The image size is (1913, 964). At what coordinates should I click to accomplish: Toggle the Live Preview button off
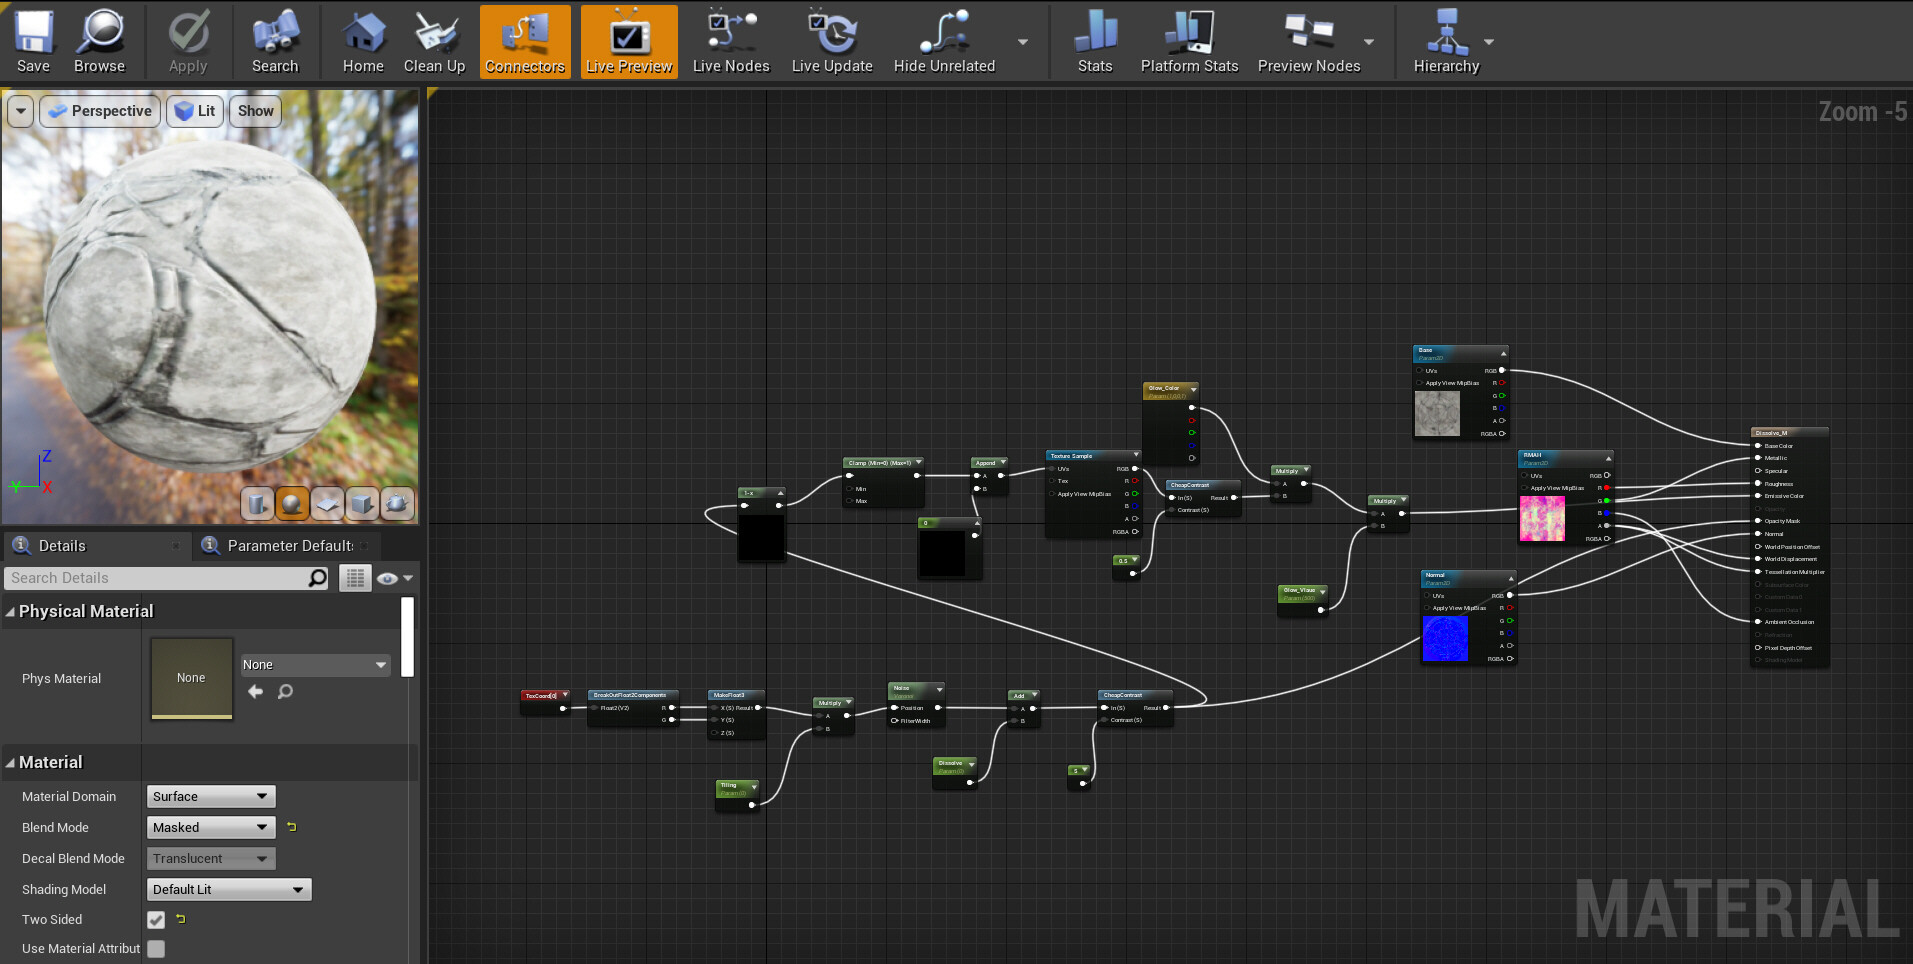tap(629, 41)
